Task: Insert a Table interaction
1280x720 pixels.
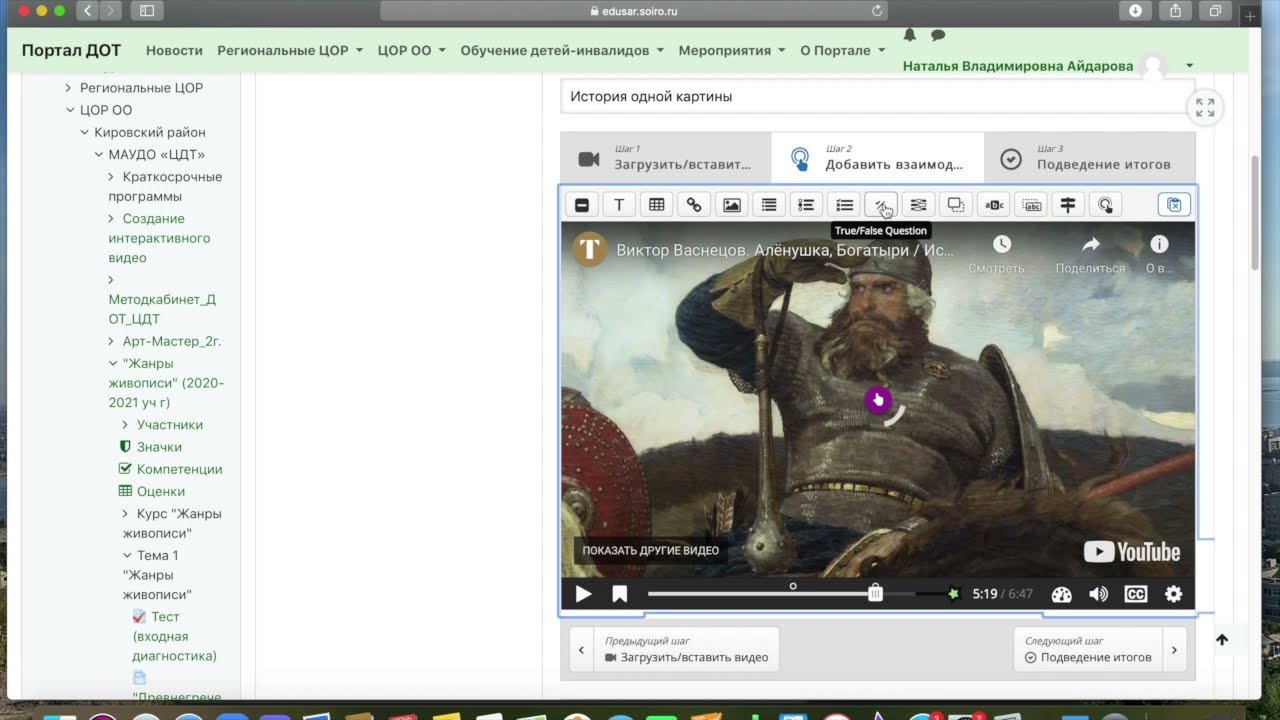Action: click(x=657, y=205)
